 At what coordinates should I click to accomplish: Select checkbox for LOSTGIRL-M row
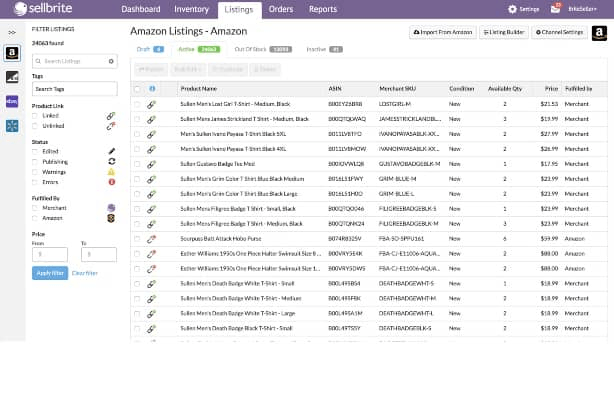[137, 104]
